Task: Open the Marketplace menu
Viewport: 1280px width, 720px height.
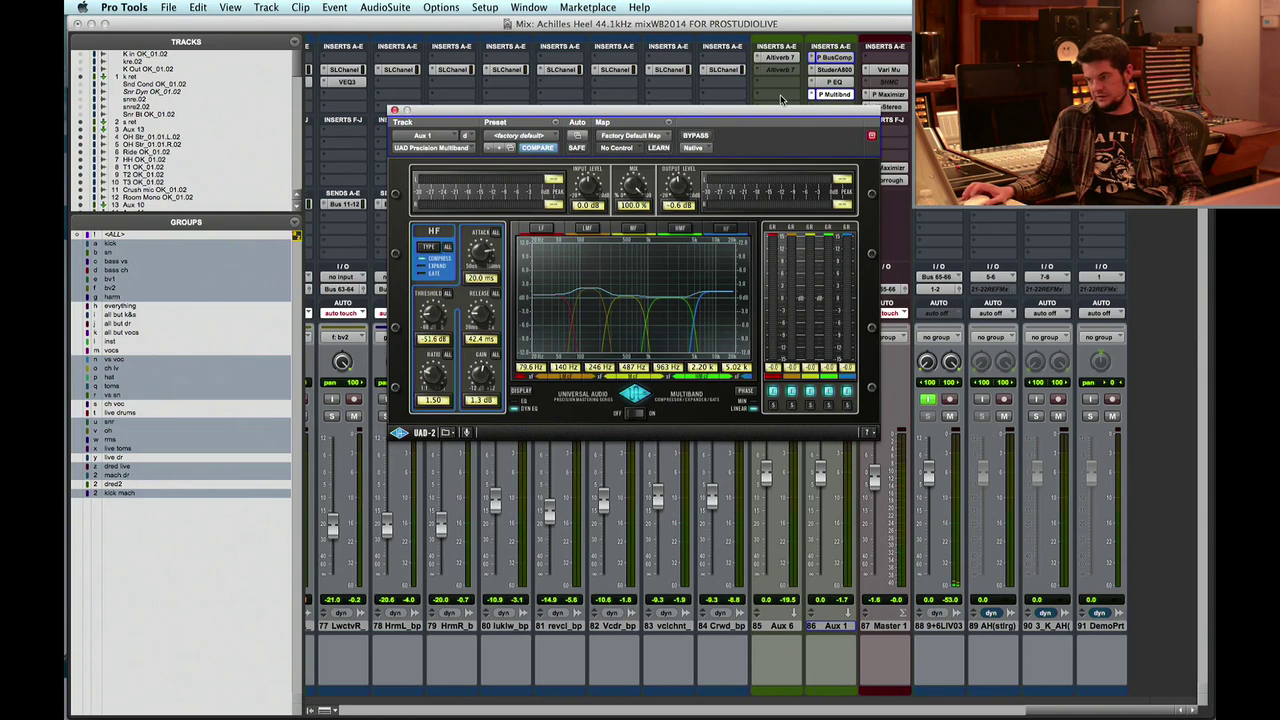Action: (588, 7)
